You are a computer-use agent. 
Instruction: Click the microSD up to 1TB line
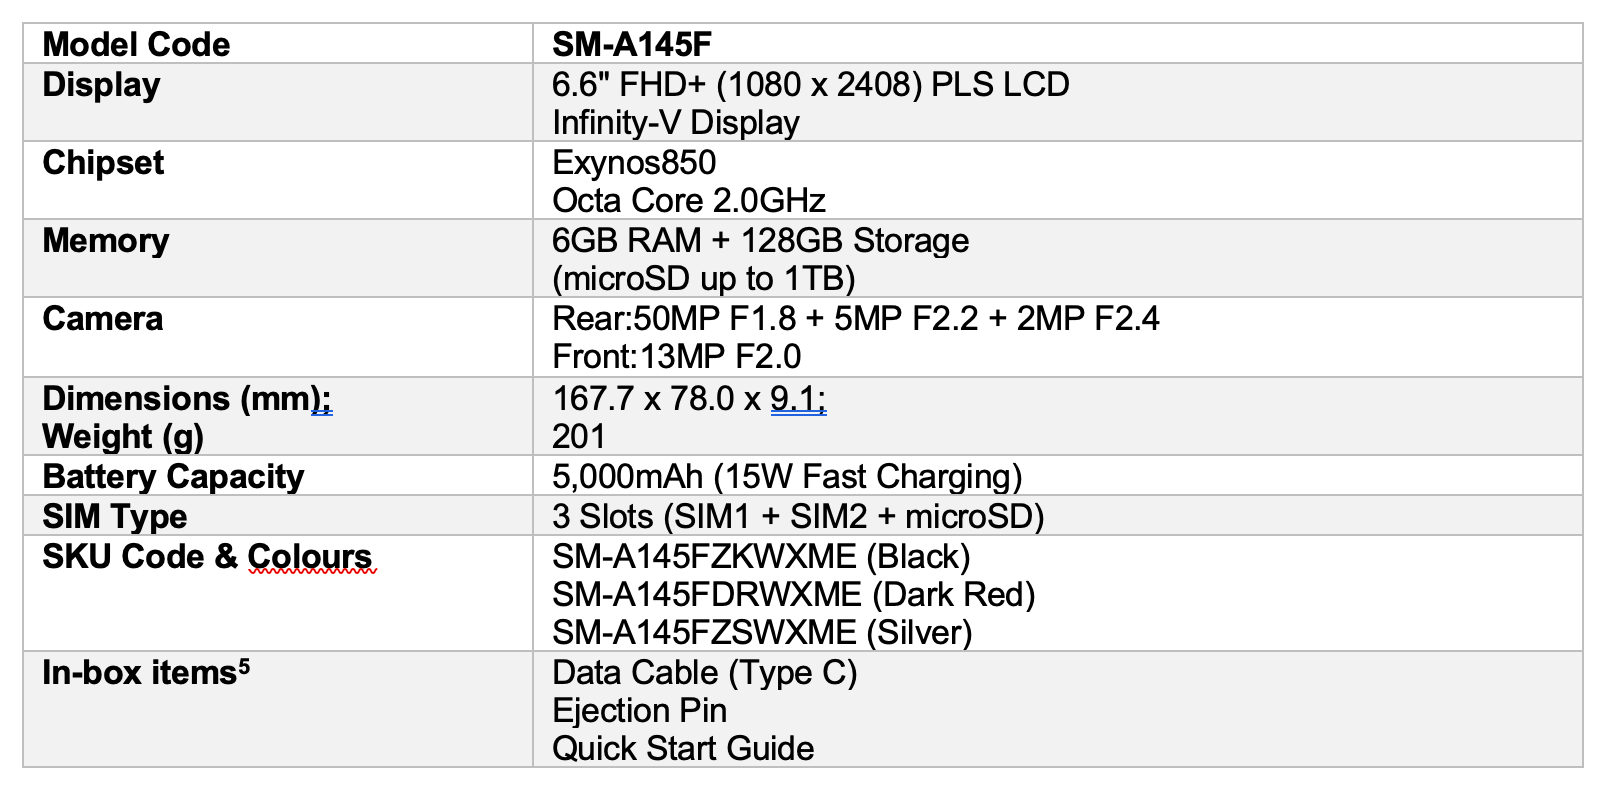(703, 278)
